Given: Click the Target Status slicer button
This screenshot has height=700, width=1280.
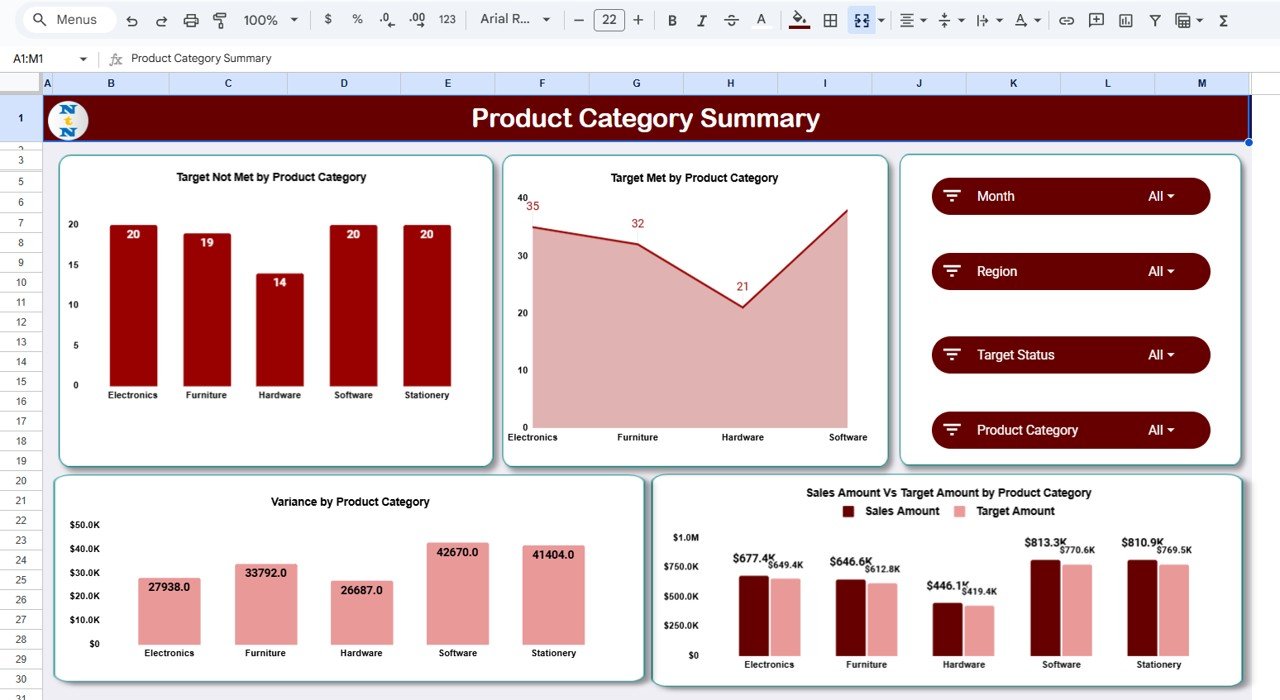Looking at the screenshot, I should [1070, 354].
